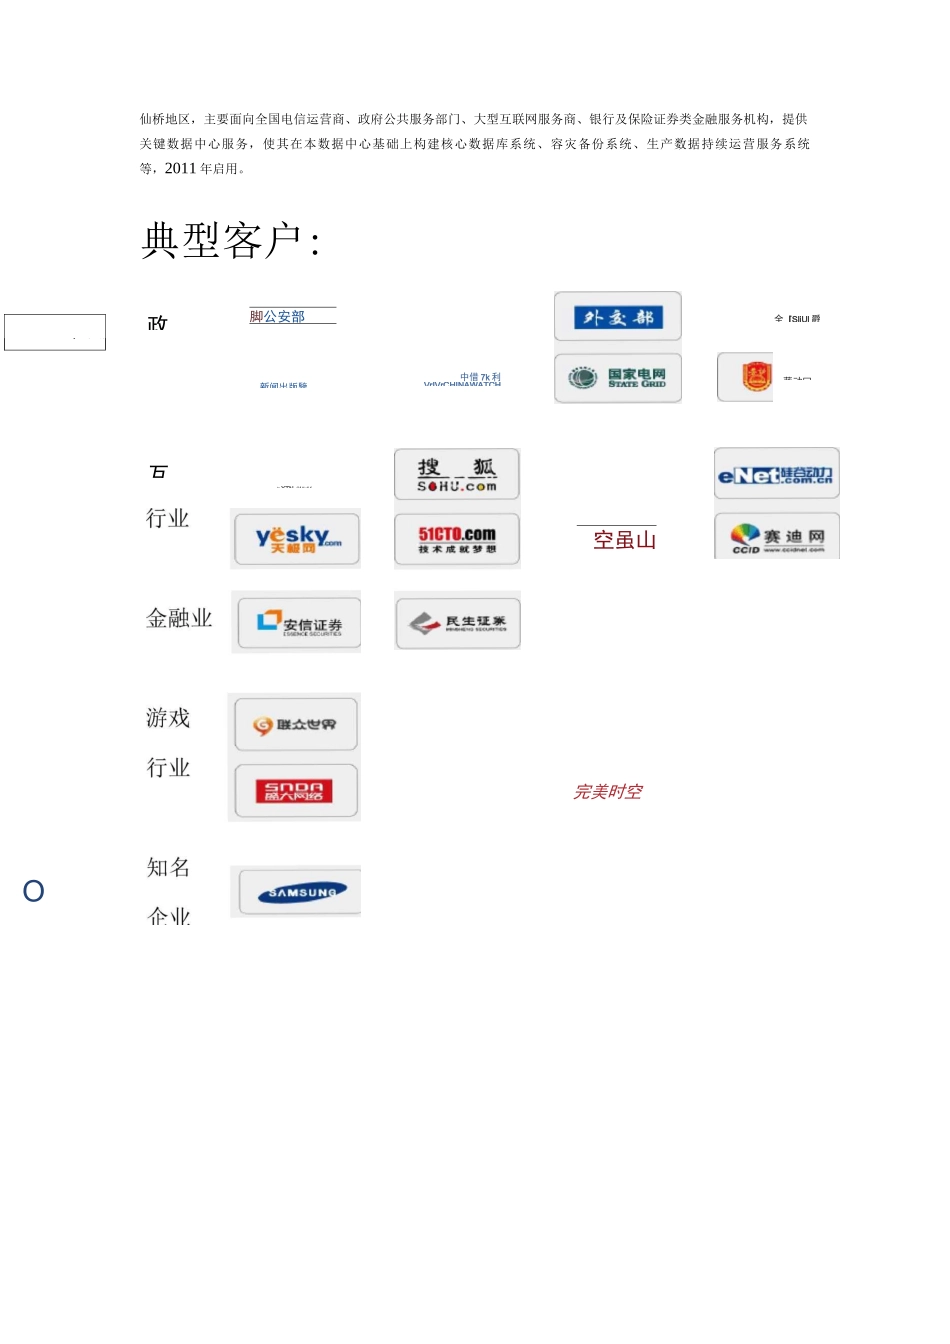The height and width of the screenshot is (1344, 950).
Task: Select the 联众世界 logo
Action: click(296, 724)
